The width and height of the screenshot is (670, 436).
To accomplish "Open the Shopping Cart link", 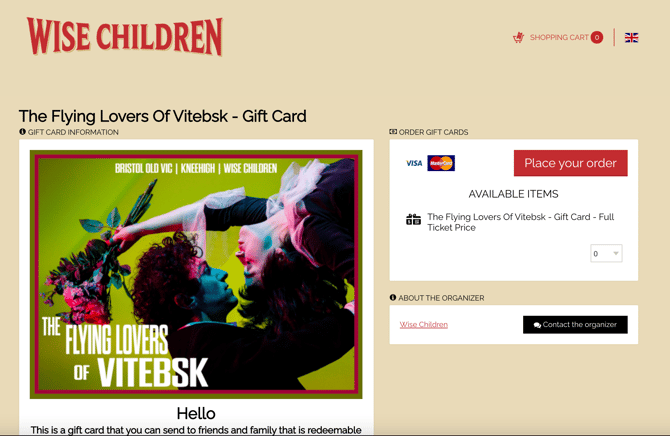I will coord(558,38).
